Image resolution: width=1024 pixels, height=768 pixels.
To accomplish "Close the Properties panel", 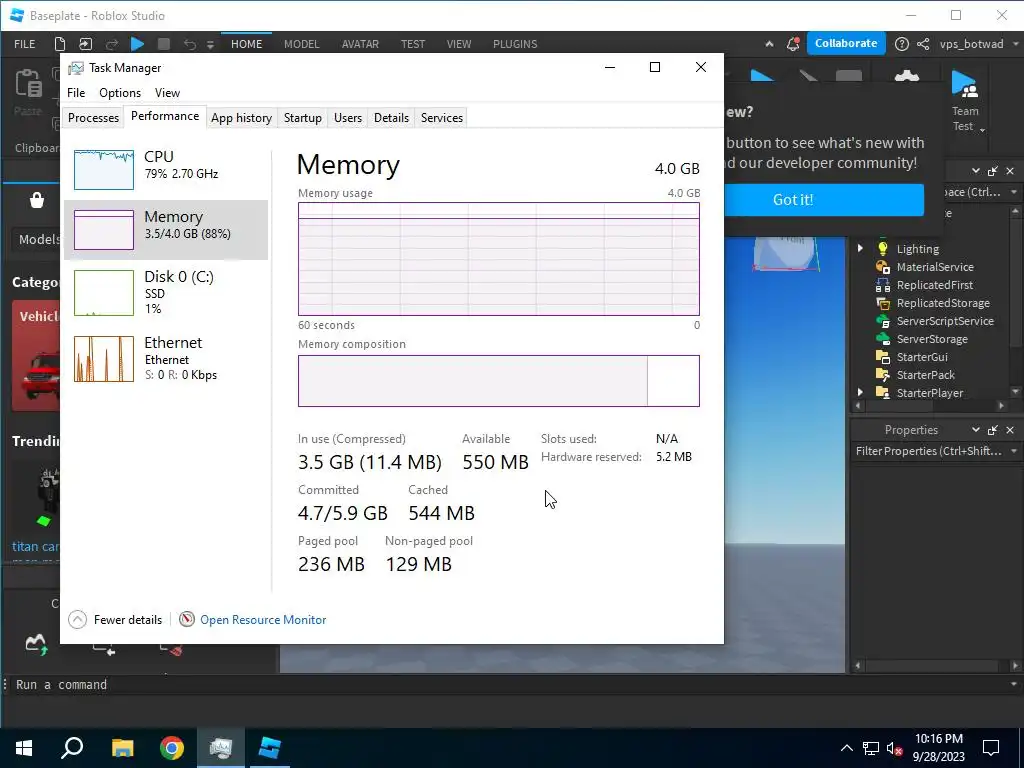I will pos(1010,430).
